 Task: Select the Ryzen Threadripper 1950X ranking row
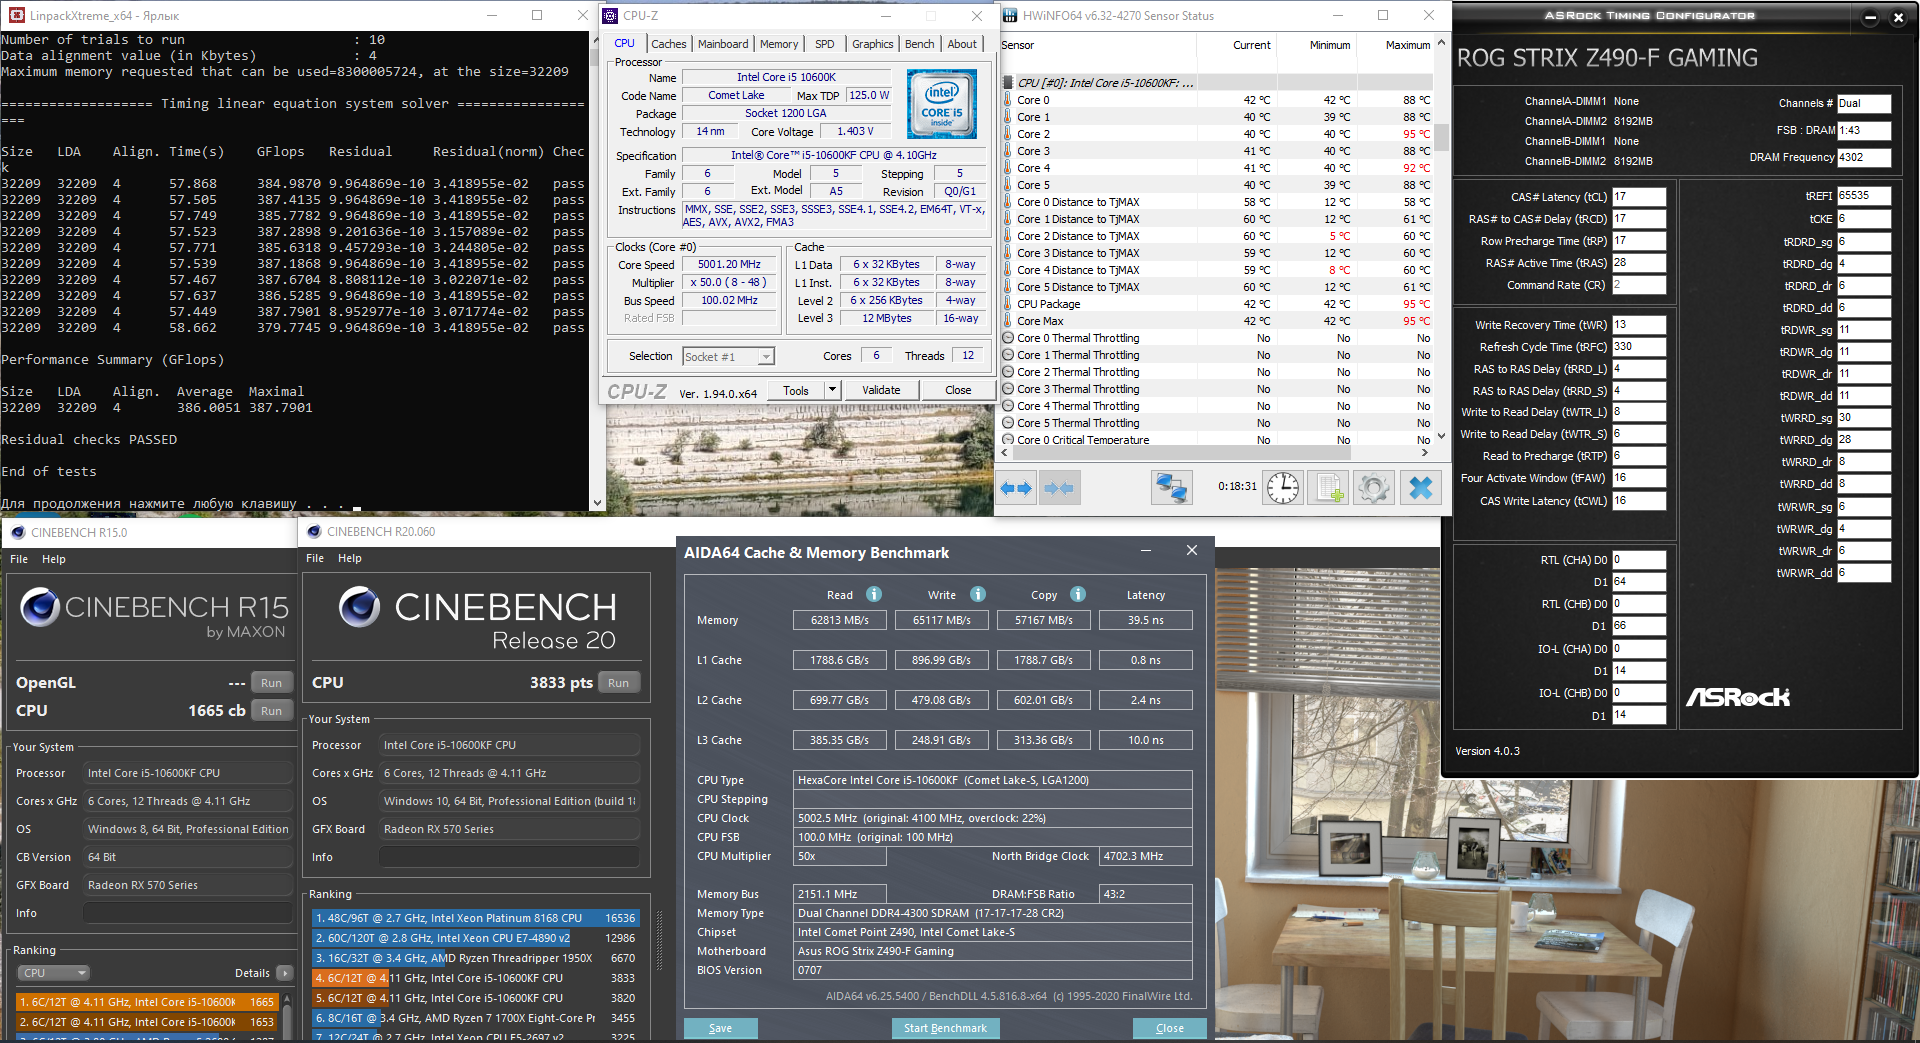475,958
